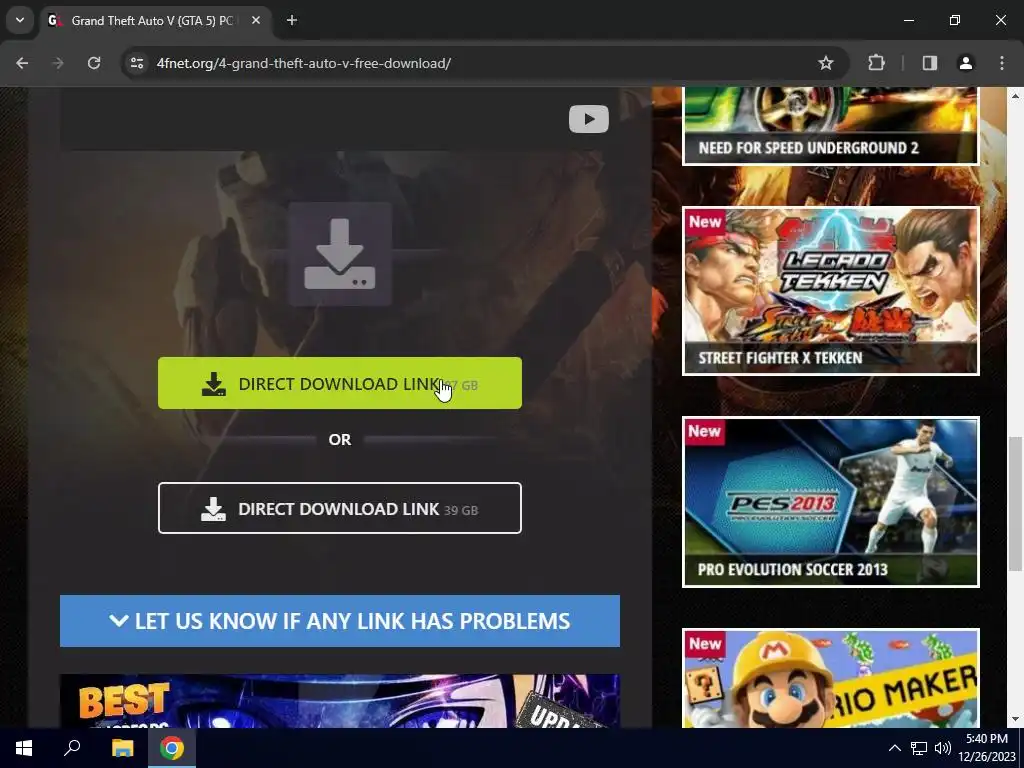Click the Chrome taskbar icon
Screen dimensions: 1024x768
coord(172,748)
